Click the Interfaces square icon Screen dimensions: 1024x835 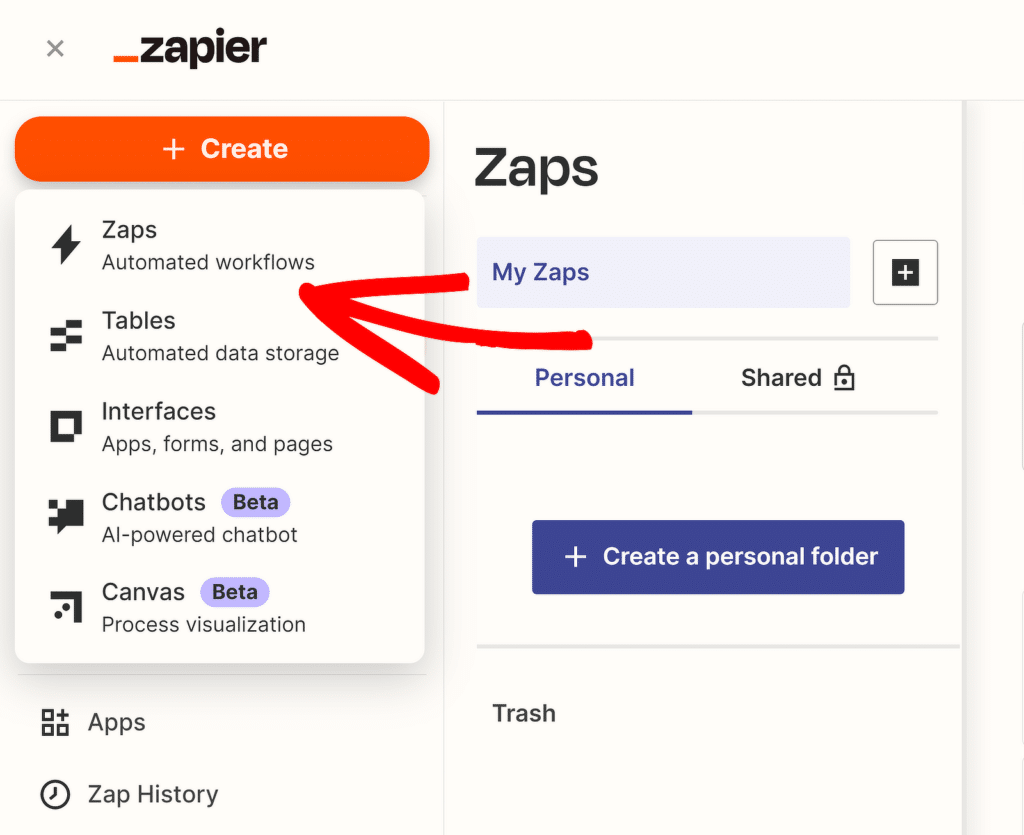66,427
